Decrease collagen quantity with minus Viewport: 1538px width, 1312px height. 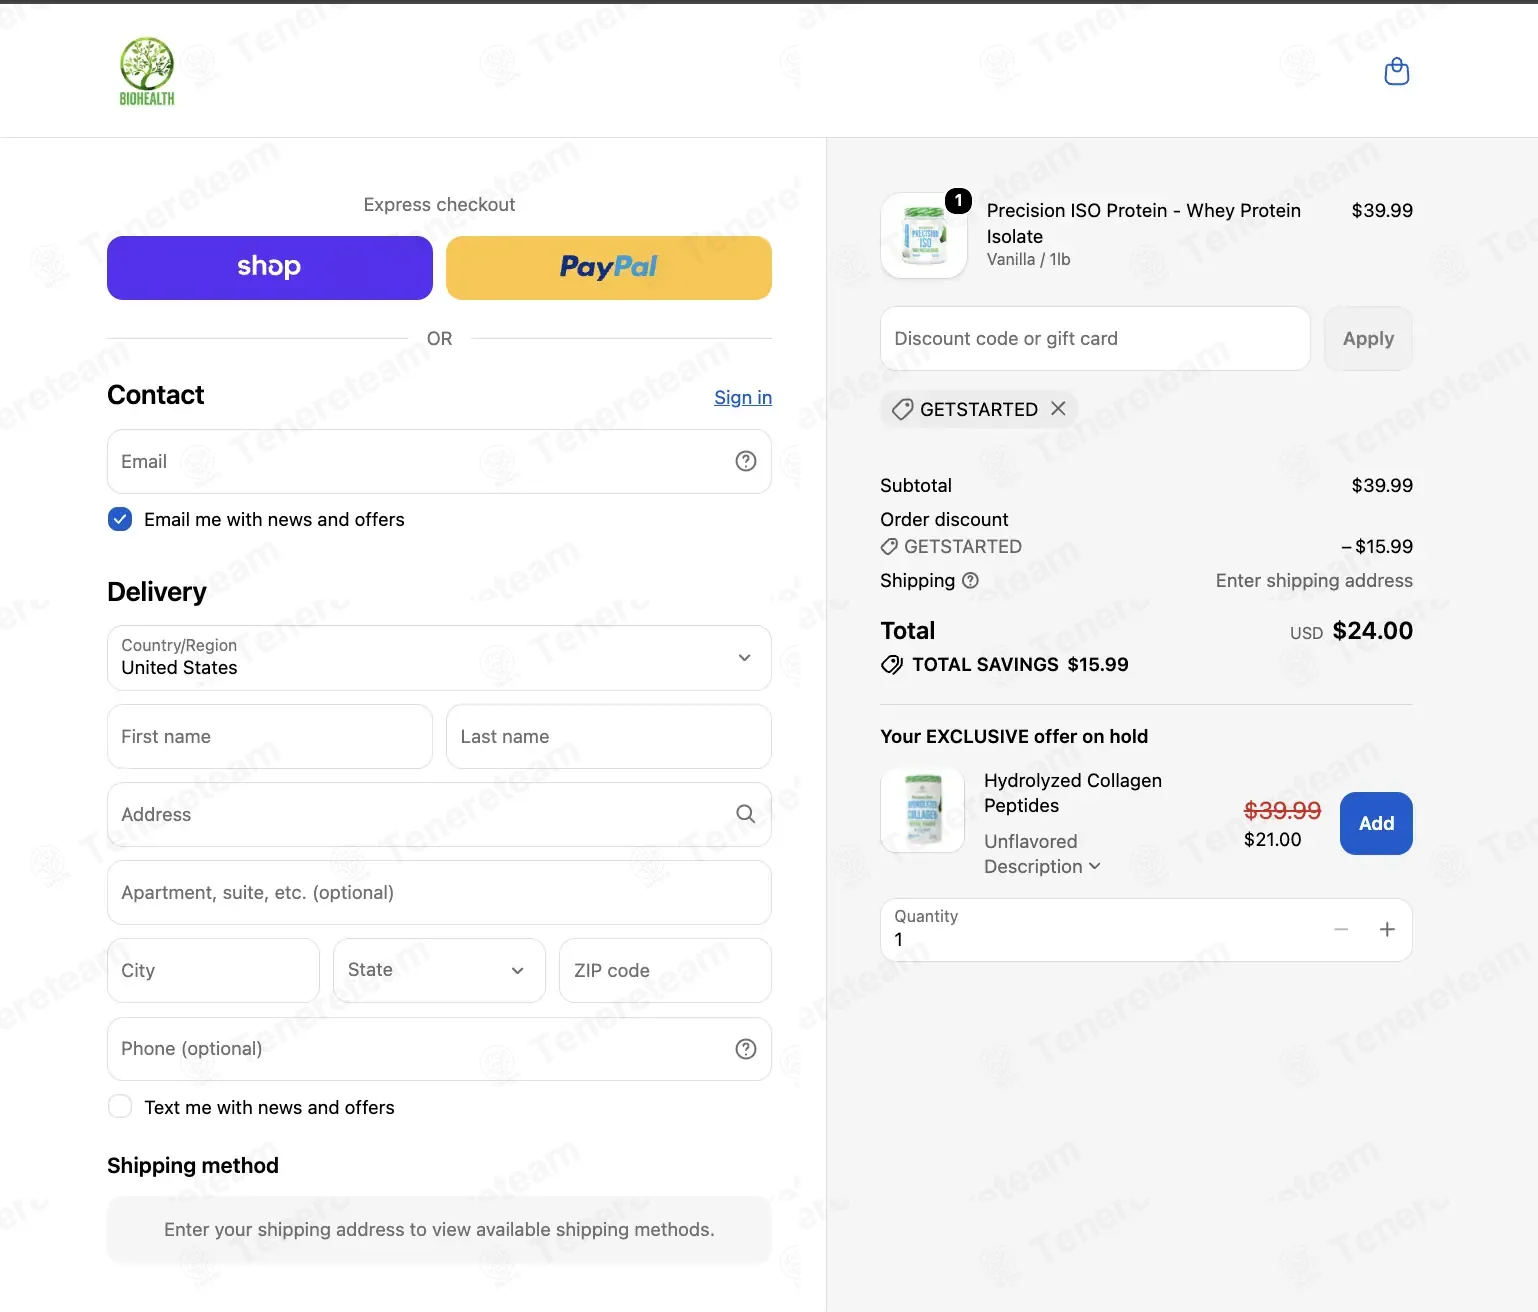(x=1341, y=930)
